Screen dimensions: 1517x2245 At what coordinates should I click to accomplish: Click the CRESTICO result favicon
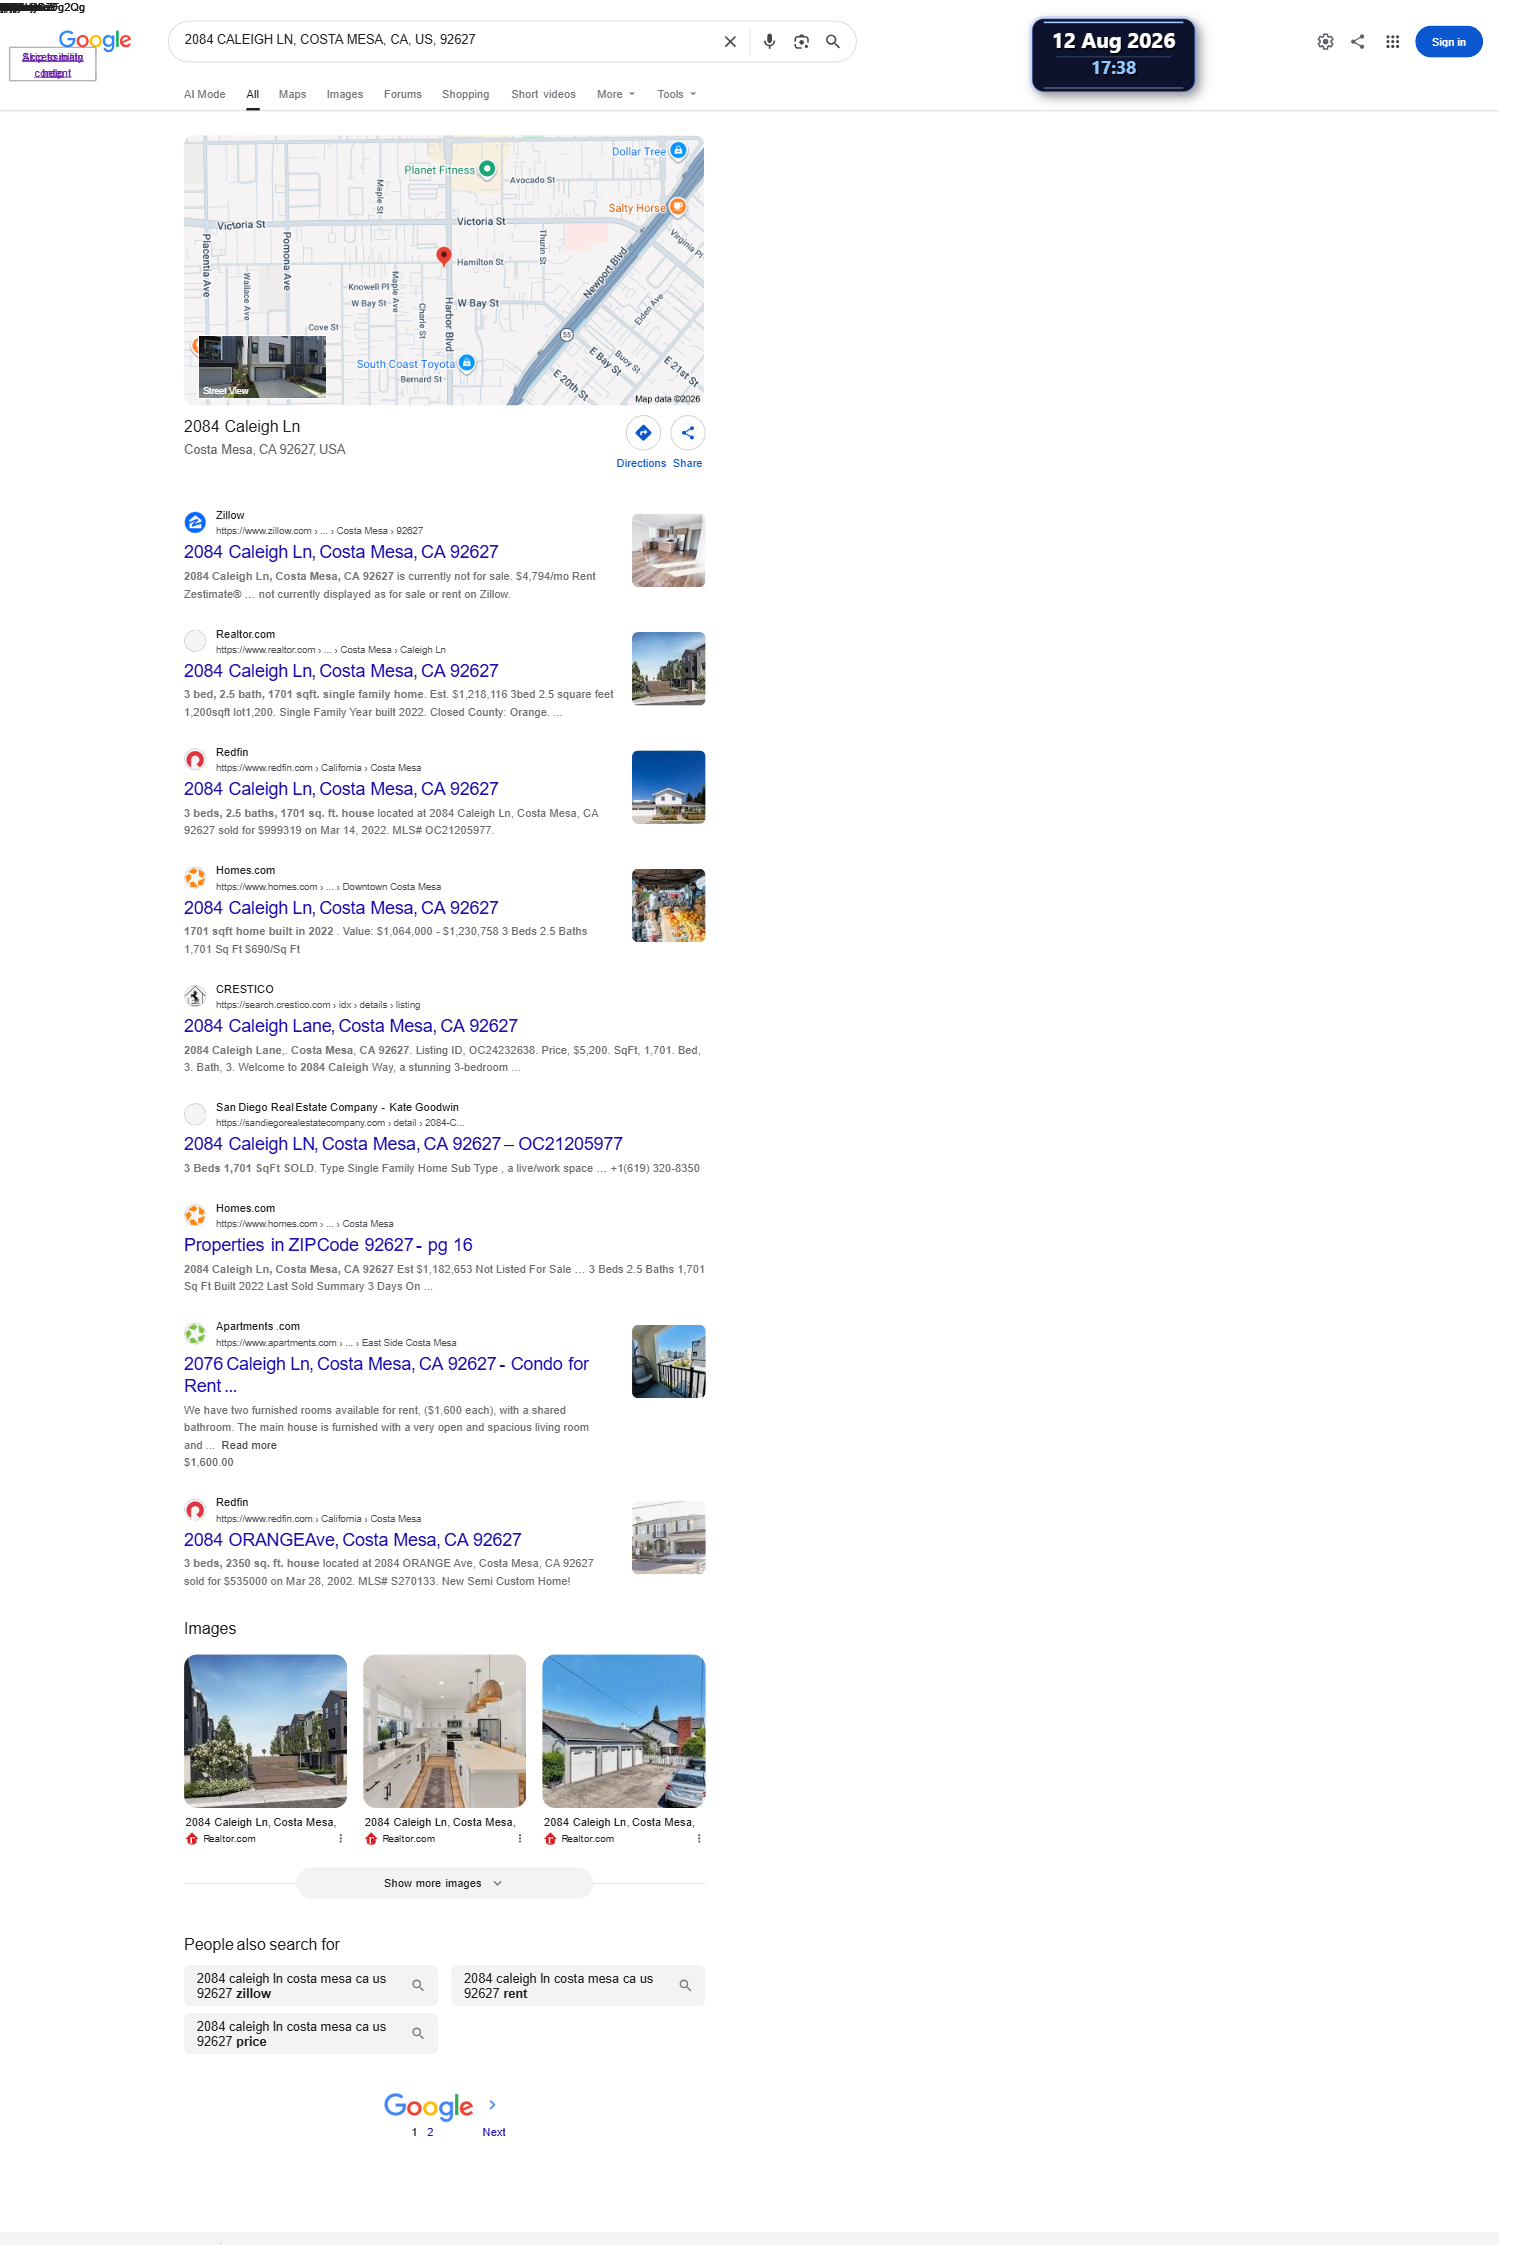[195, 996]
